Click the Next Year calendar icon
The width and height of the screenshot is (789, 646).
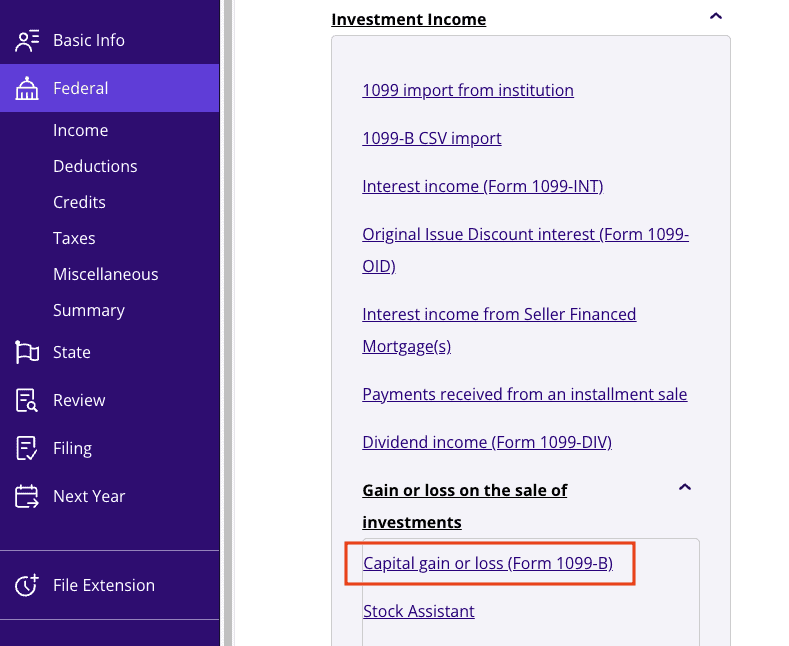(x=27, y=497)
